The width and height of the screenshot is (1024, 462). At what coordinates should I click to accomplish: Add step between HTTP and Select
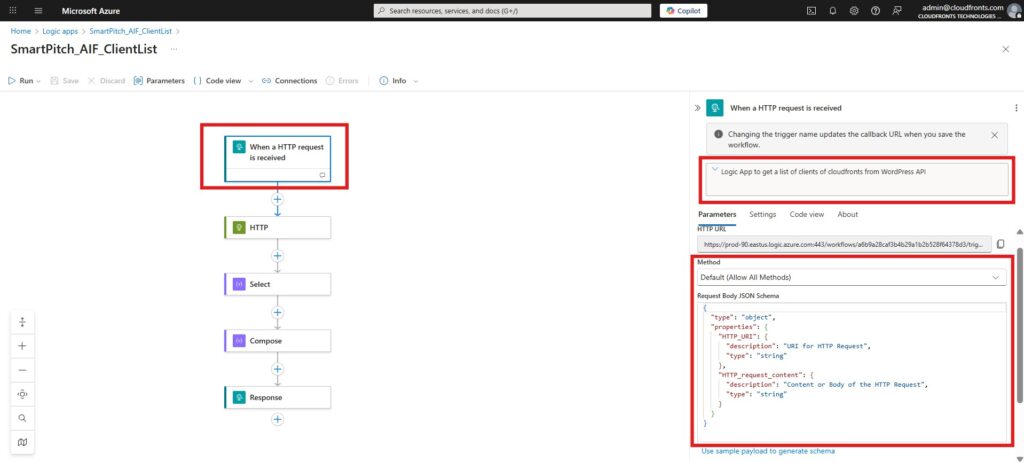coord(277,256)
